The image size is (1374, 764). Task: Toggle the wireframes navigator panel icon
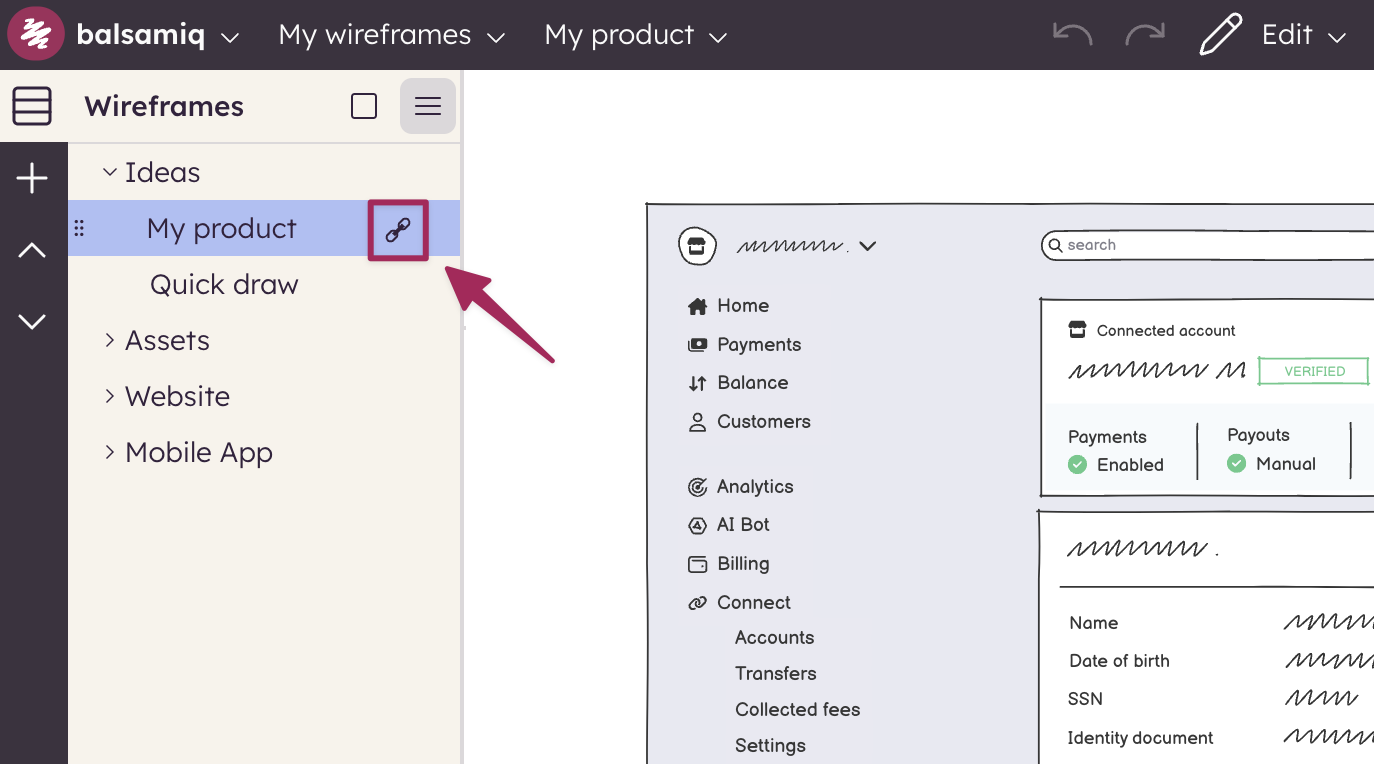32,106
